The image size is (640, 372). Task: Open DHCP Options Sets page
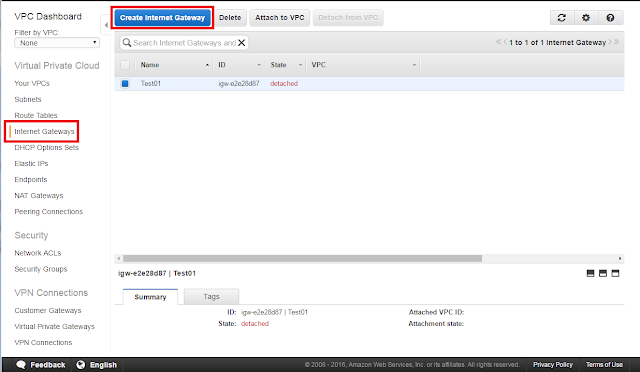(x=46, y=147)
